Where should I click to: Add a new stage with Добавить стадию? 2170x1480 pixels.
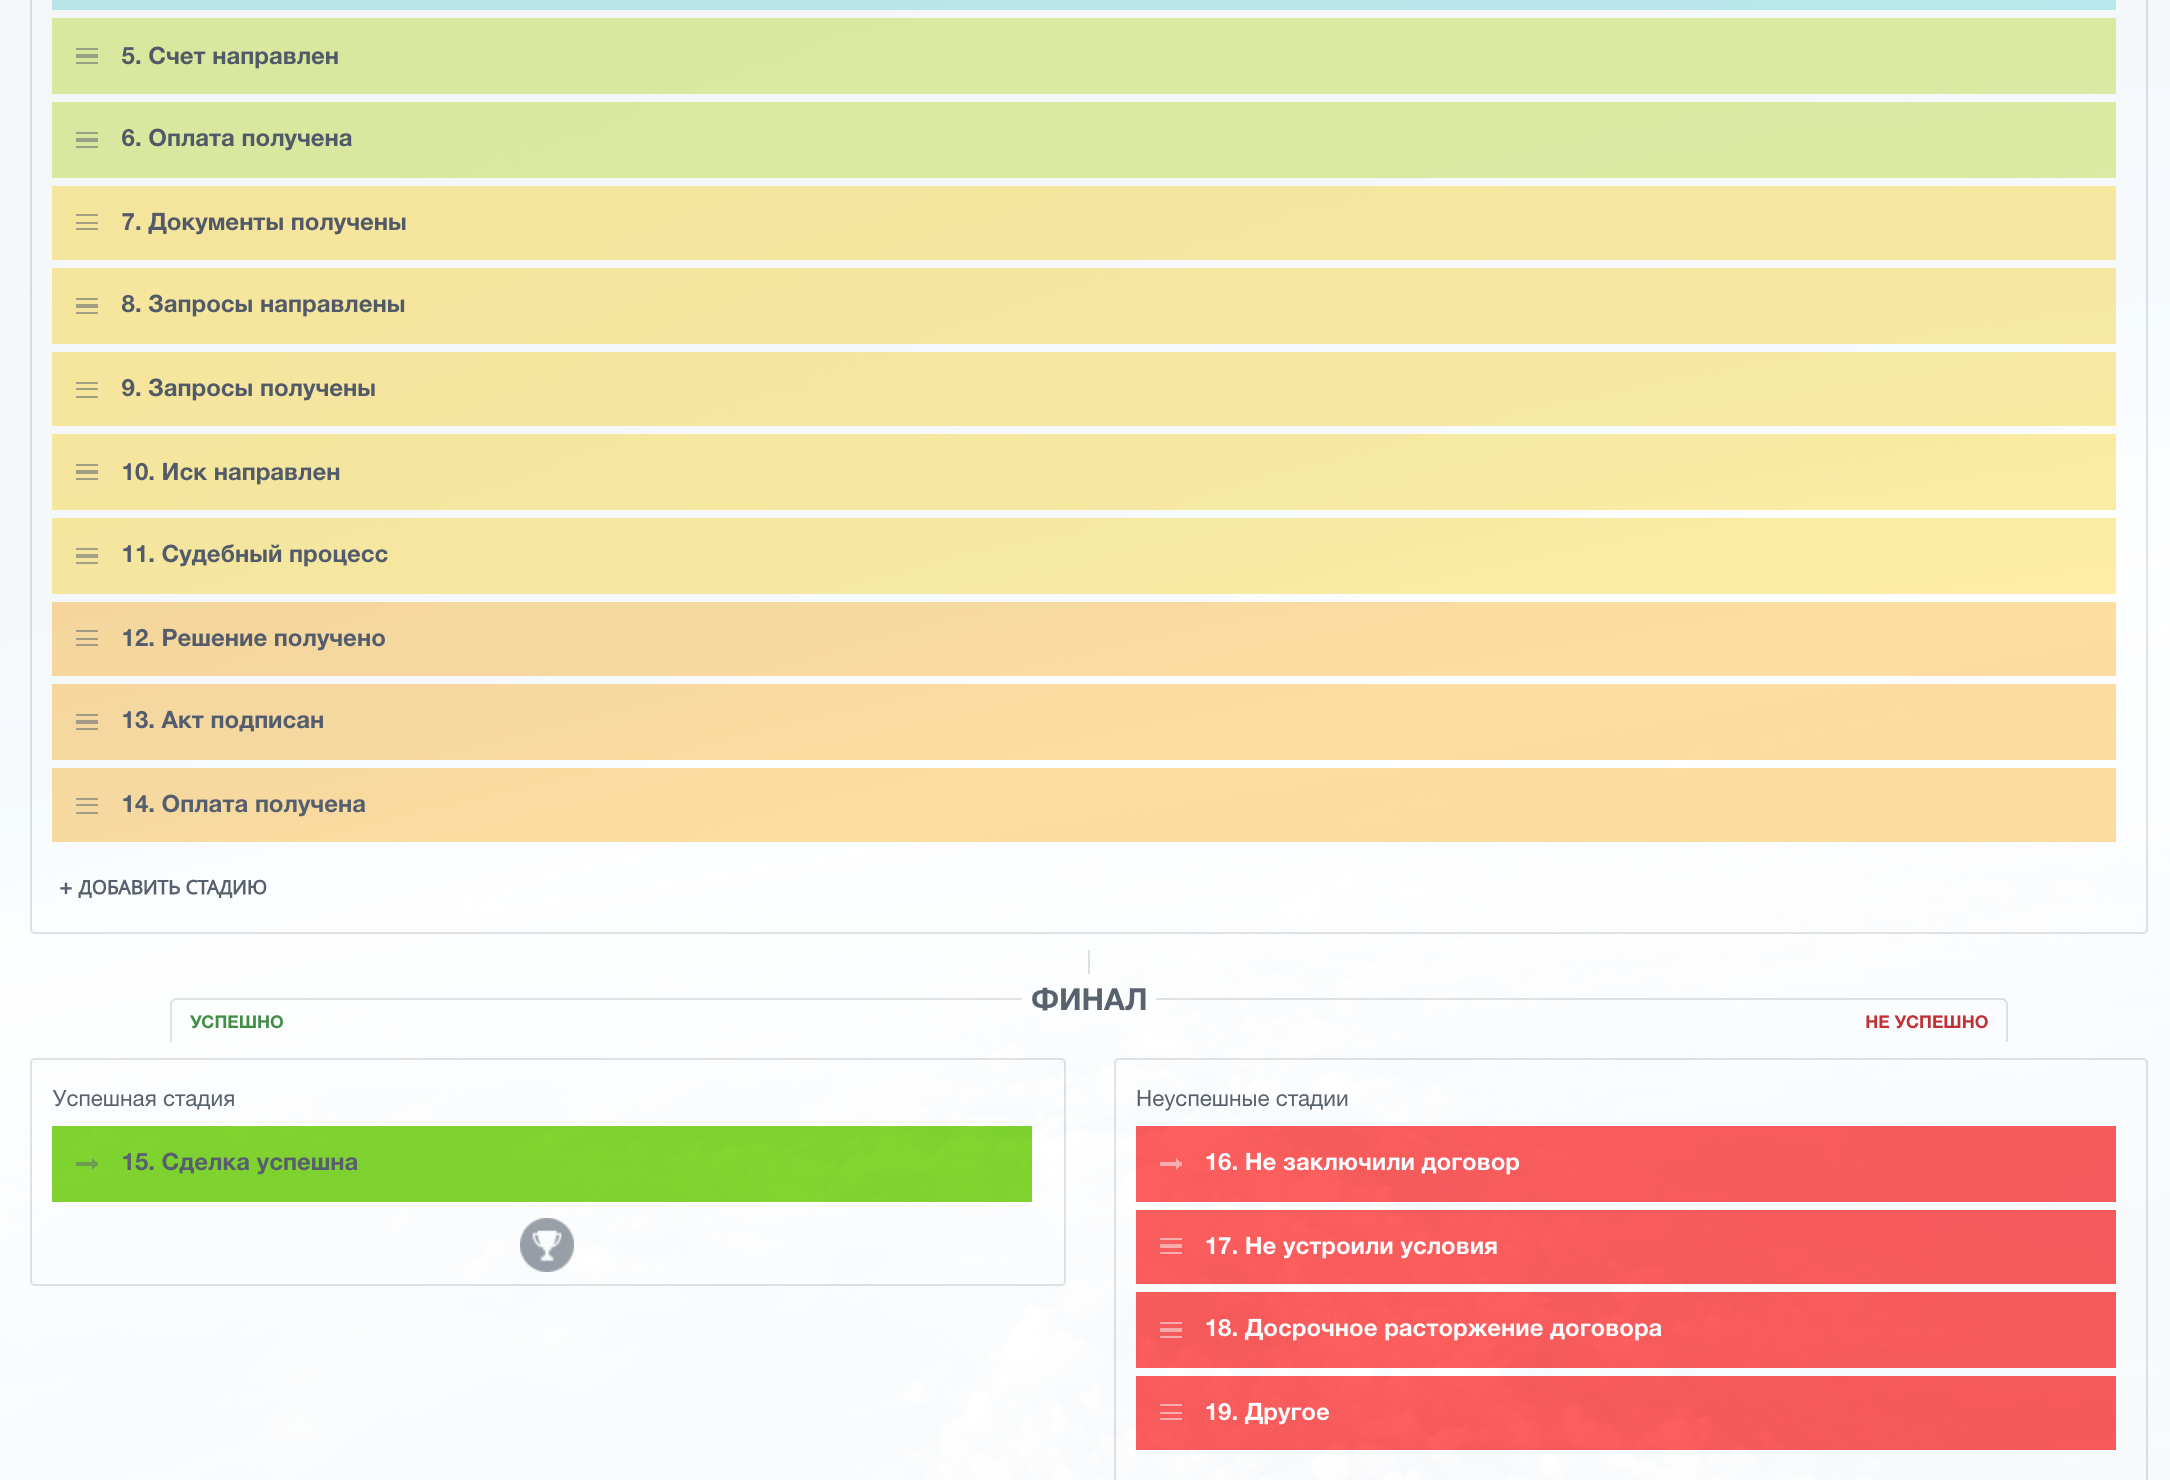coord(163,888)
